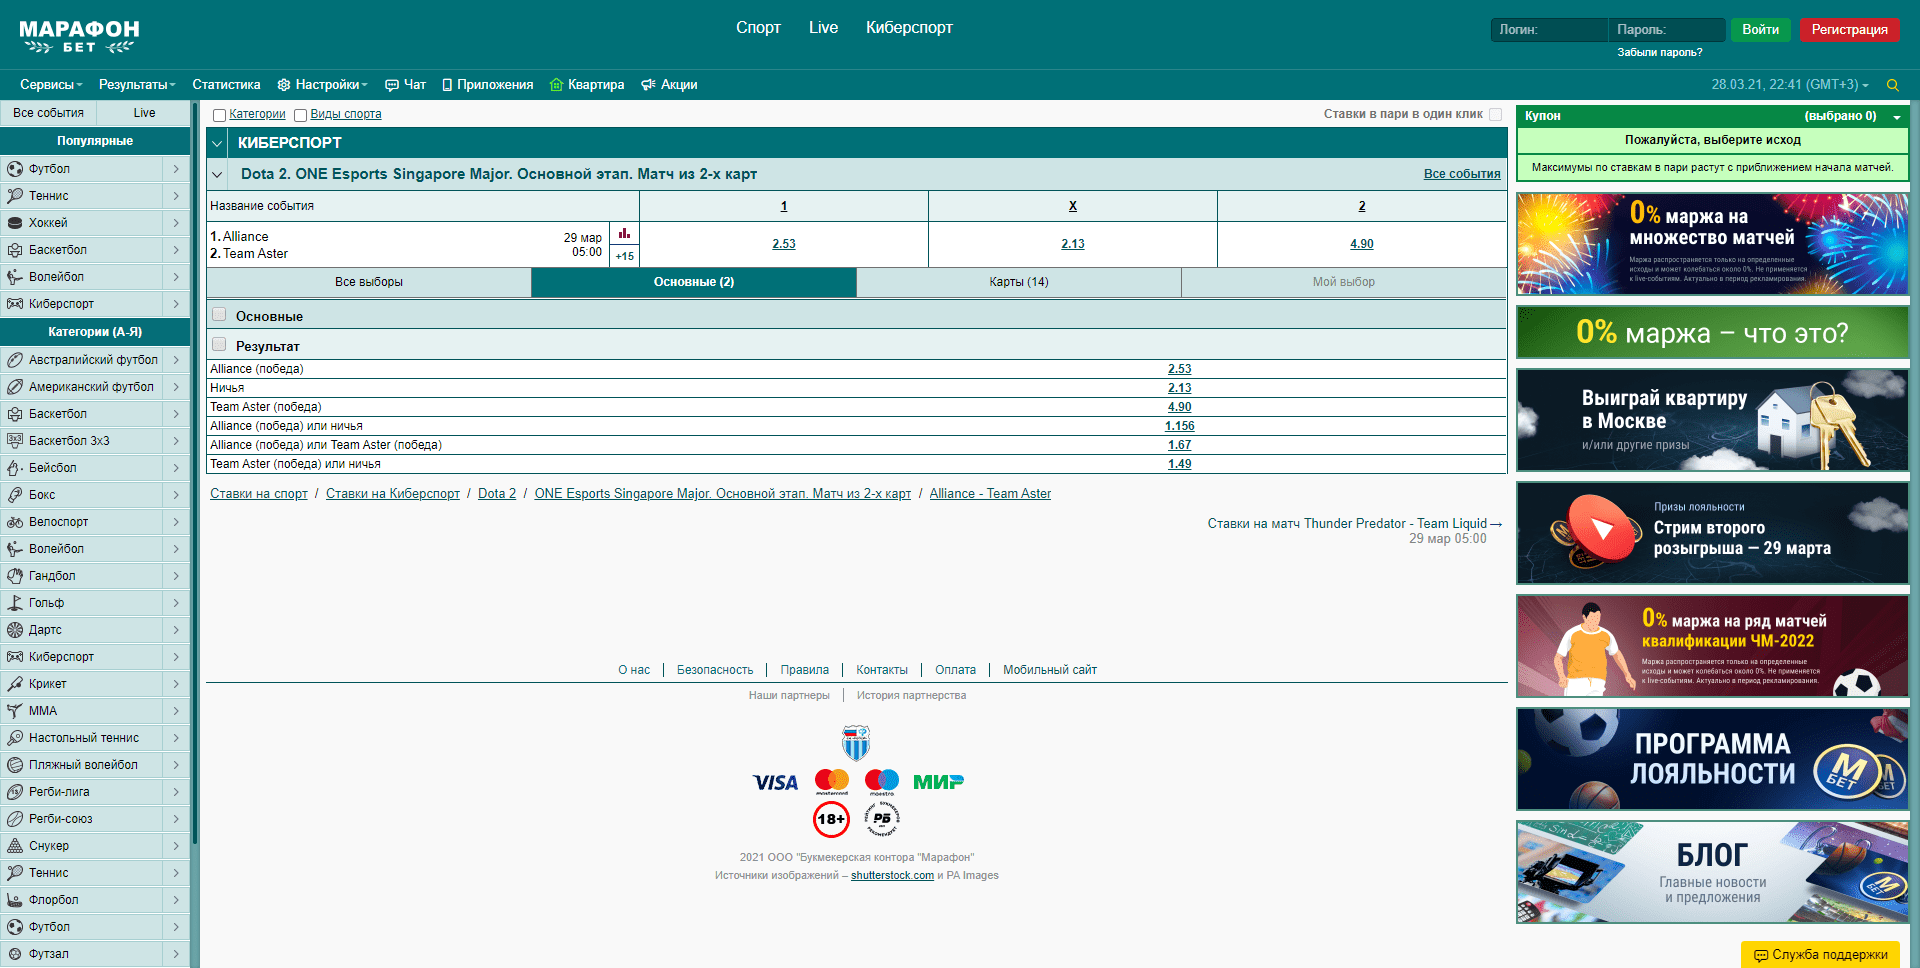Click the Australian football icon in categories
The height and width of the screenshot is (968, 1920).
[15, 360]
